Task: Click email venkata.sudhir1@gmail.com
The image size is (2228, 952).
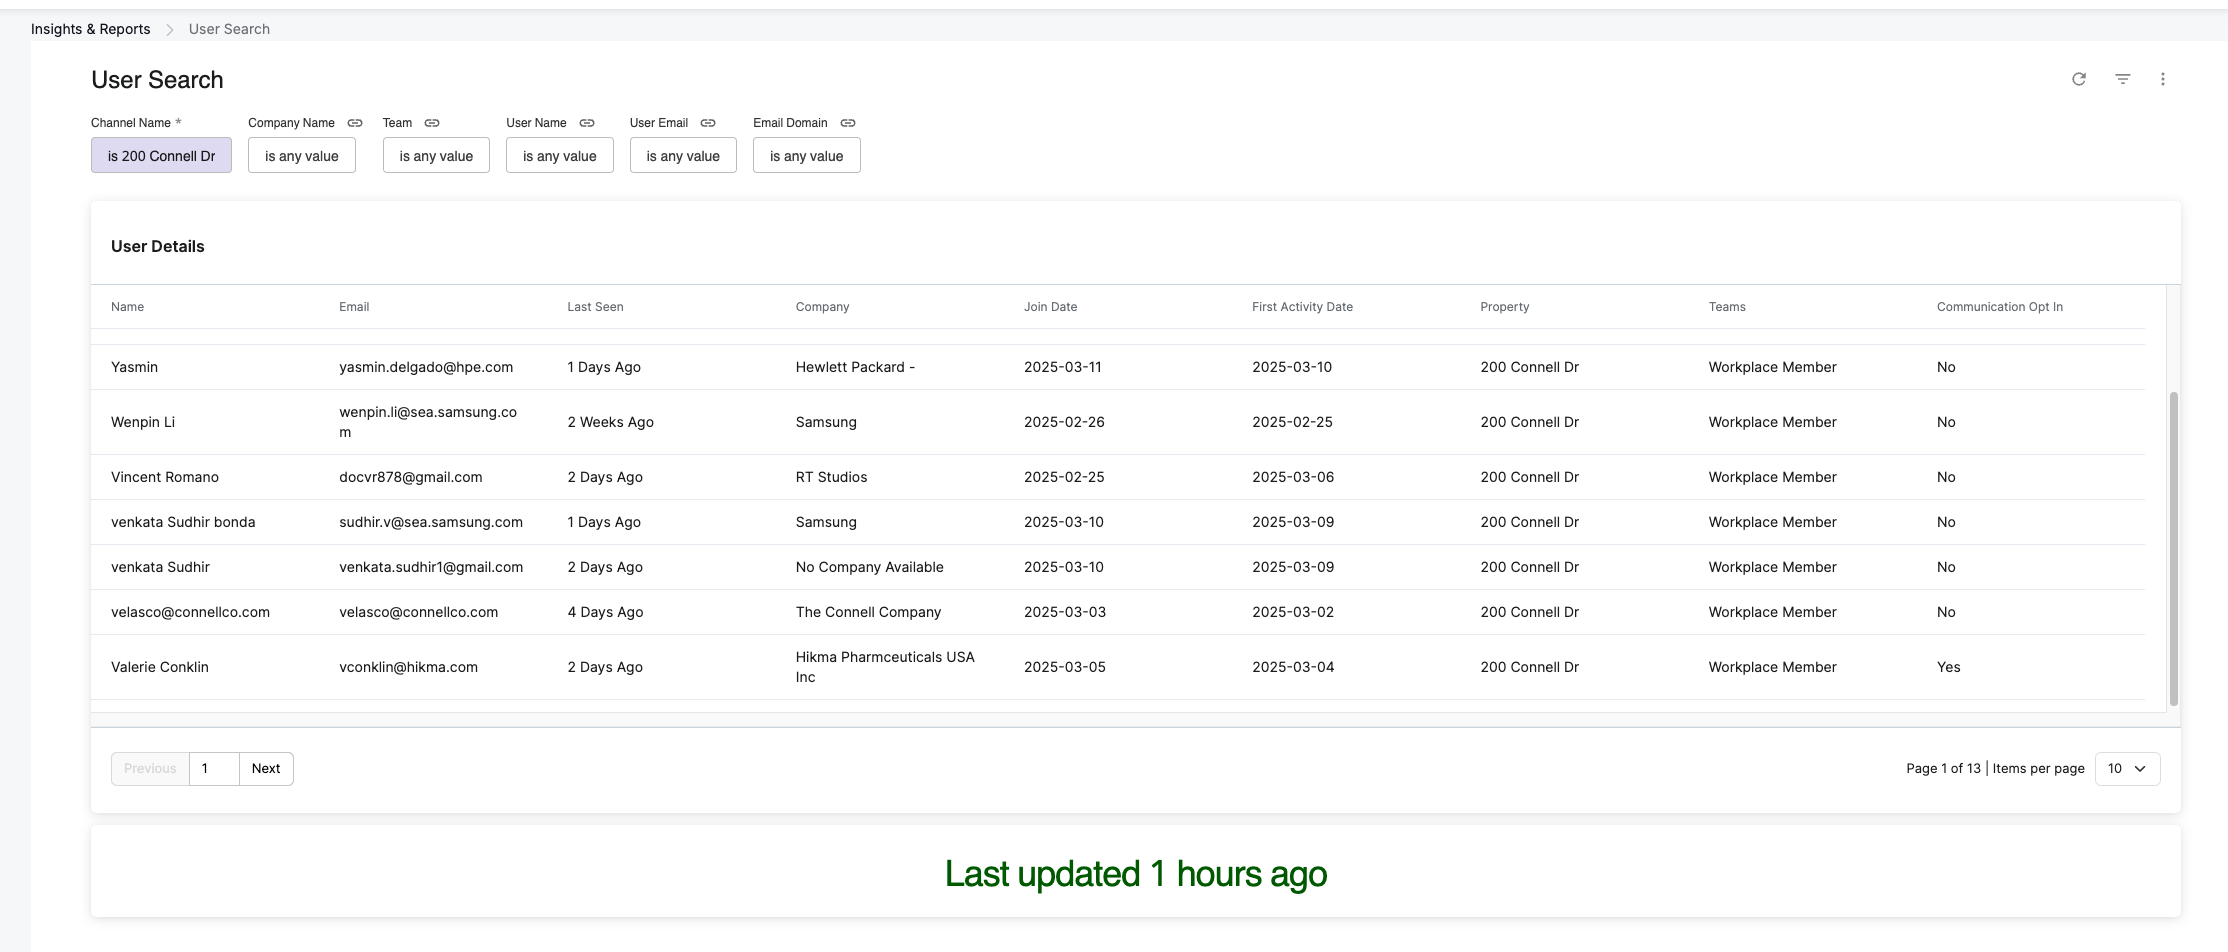Action: (431, 567)
